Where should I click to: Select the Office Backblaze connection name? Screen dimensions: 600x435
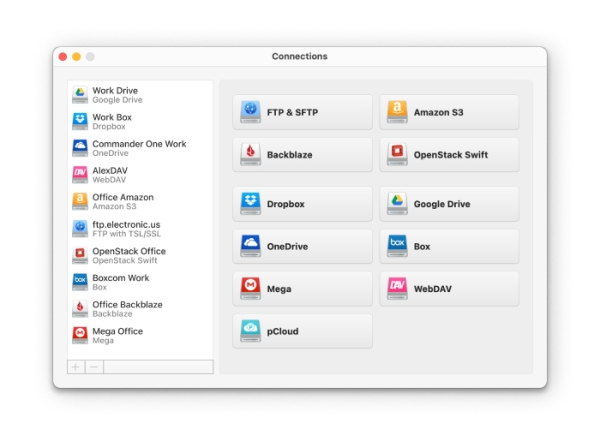pos(127,305)
